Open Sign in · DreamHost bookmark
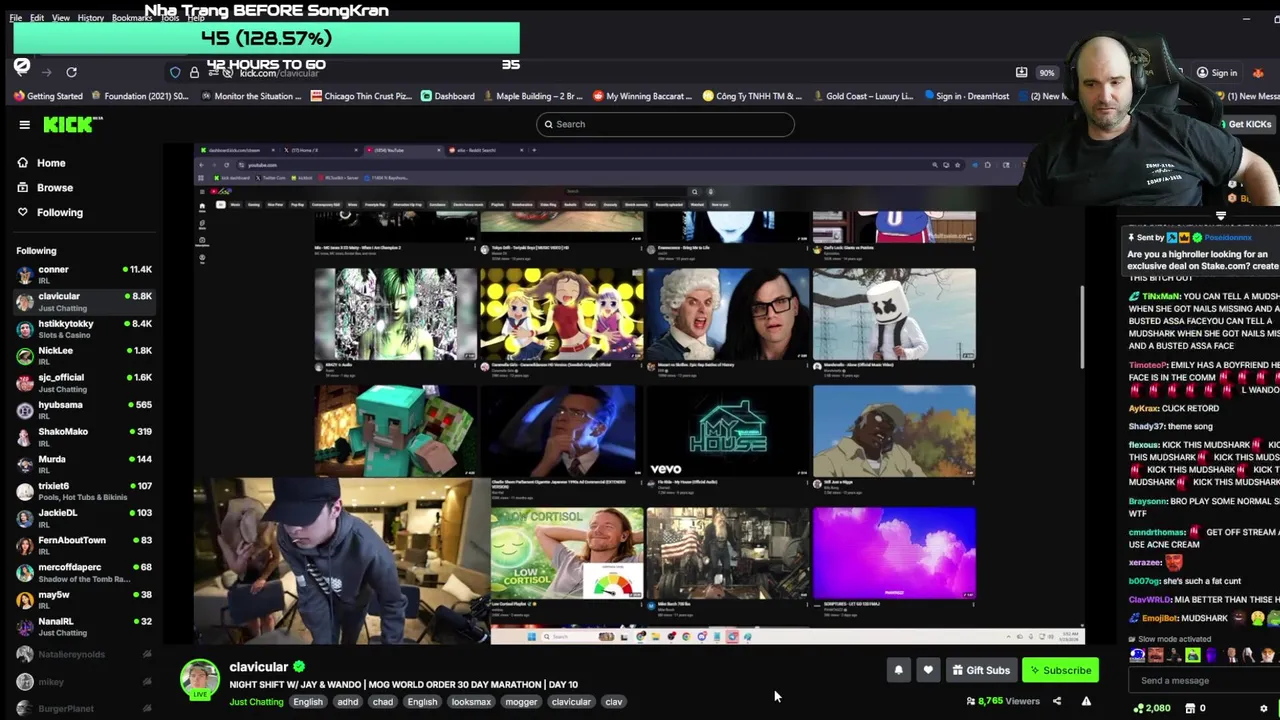This screenshot has width=1280, height=720. pos(966,96)
